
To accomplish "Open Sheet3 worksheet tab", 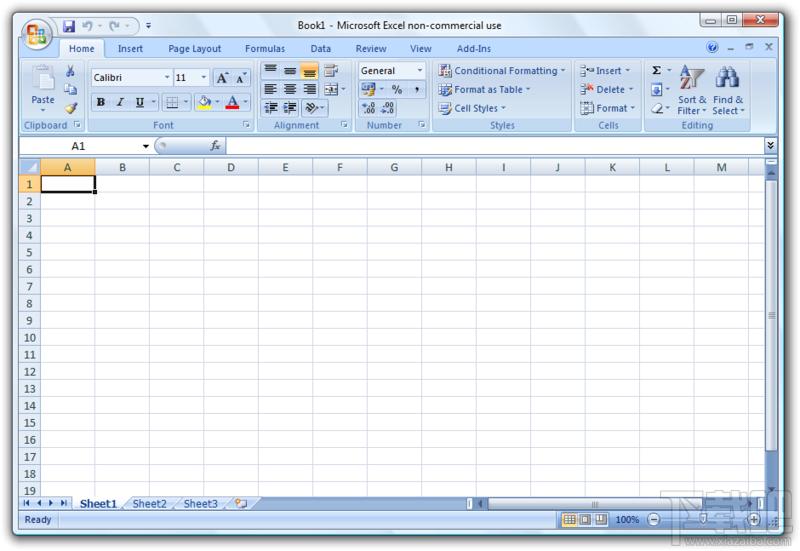I will pyautogui.click(x=201, y=504).
